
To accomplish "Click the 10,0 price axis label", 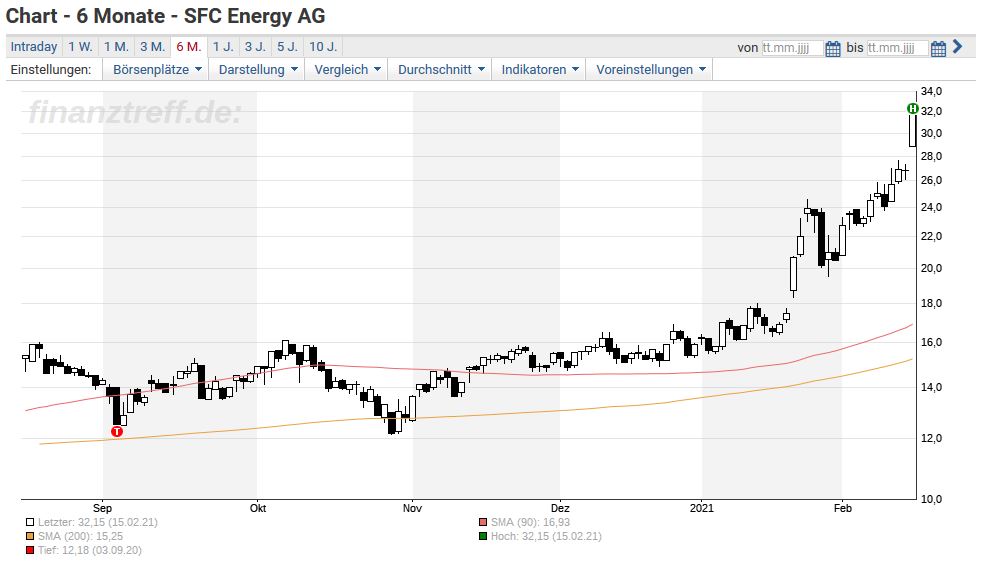I will (932, 499).
